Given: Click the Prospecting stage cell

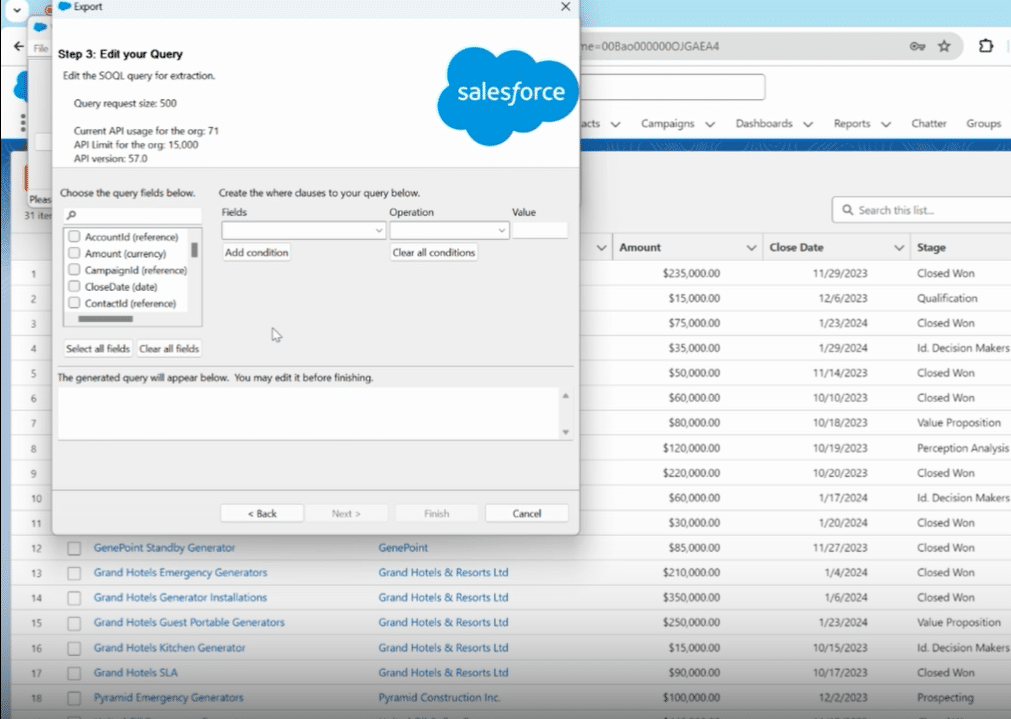Looking at the screenshot, I should [945, 698].
